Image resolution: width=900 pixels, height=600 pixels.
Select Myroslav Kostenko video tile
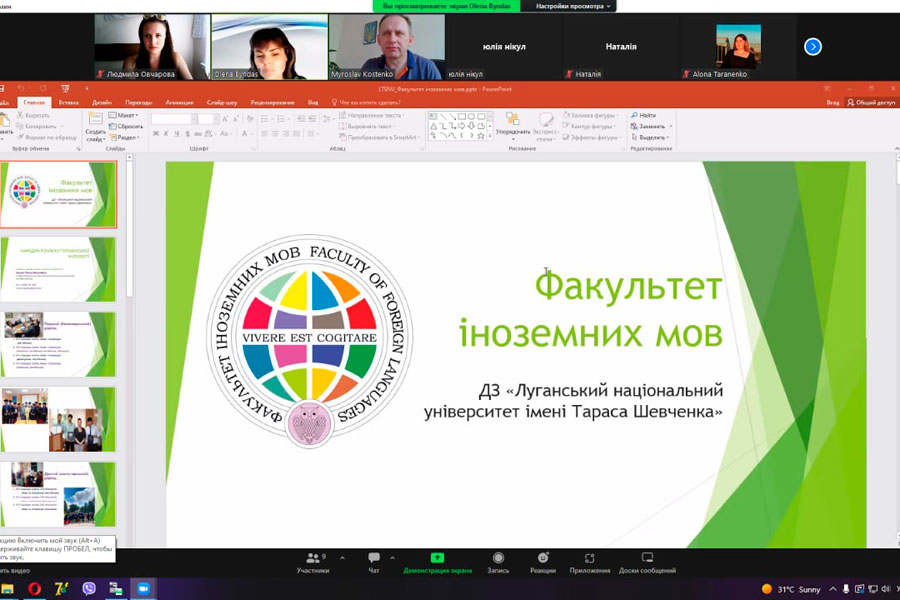click(387, 47)
